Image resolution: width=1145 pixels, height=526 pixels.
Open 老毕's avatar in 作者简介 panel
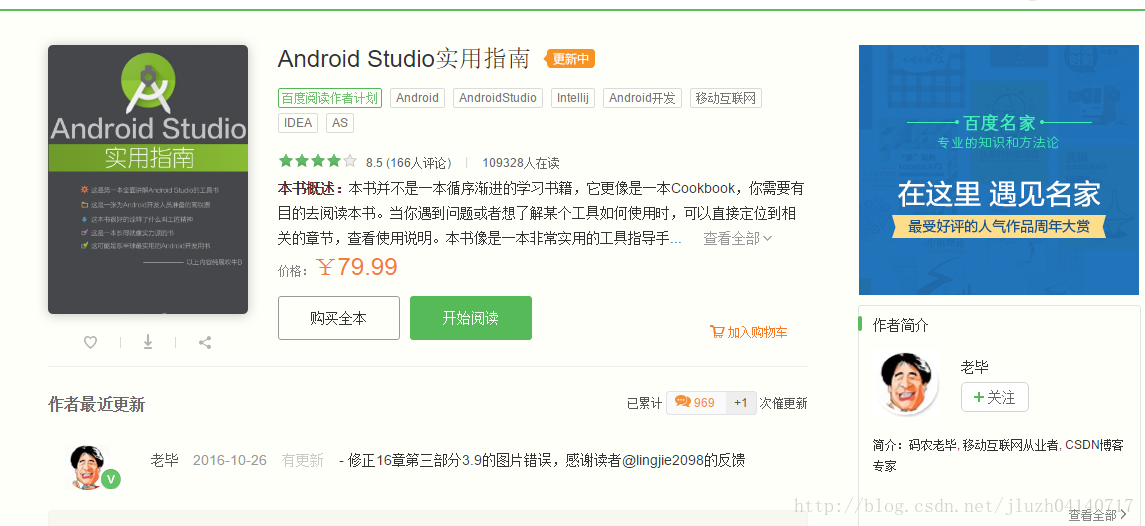(906, 384)
